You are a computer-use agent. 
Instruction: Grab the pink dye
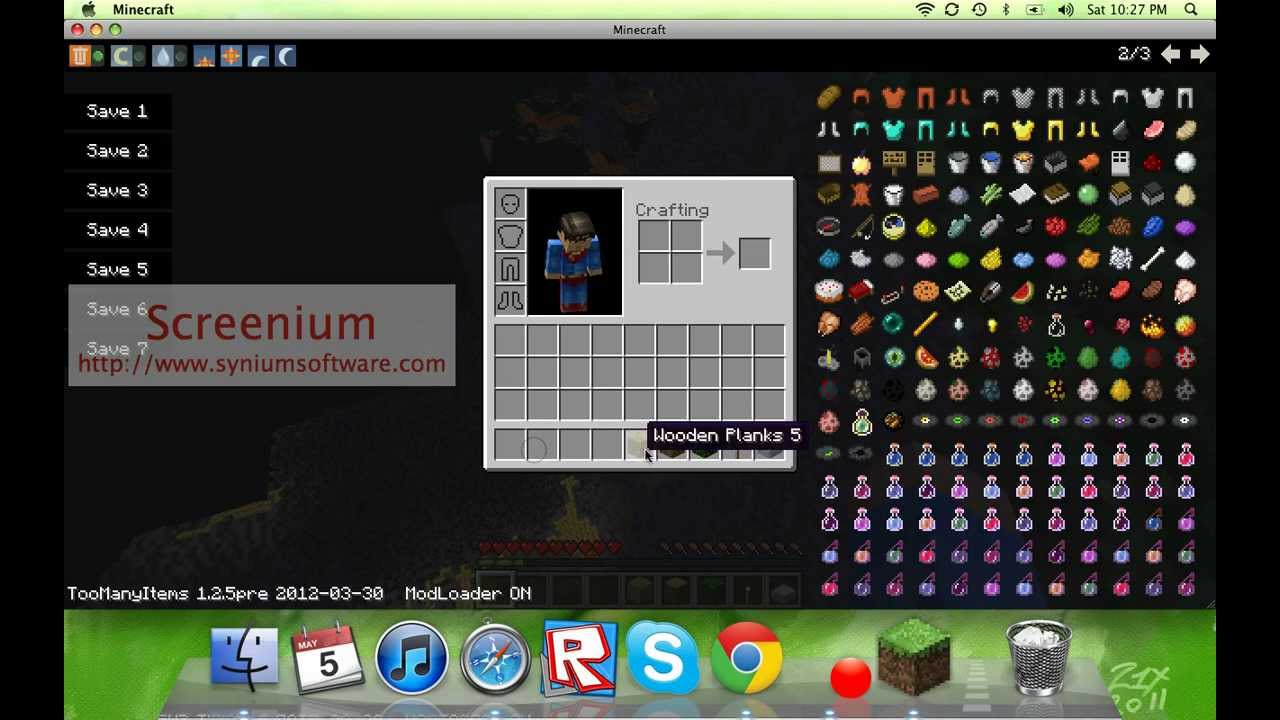click(926, 259)
